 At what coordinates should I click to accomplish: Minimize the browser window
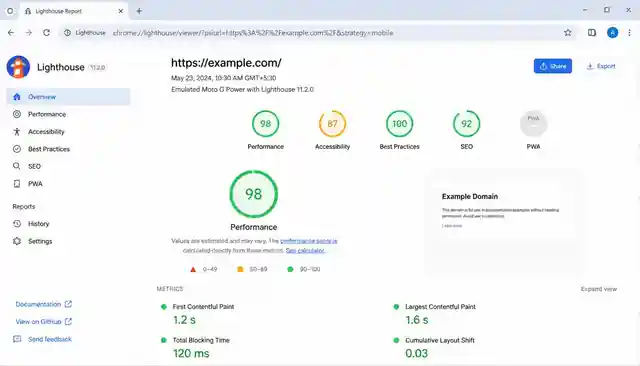pyautogui.click(x=585, y=10)
